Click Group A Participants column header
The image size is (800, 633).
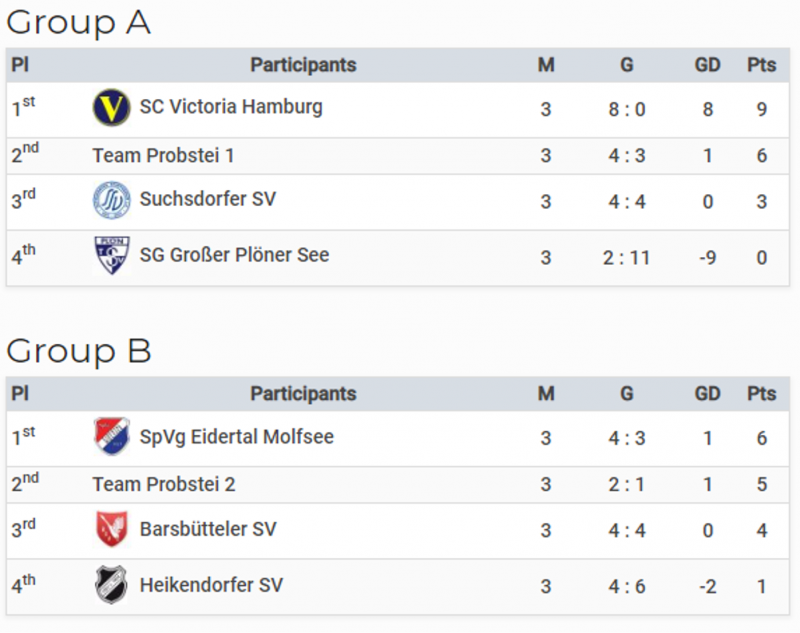(303, 65)
